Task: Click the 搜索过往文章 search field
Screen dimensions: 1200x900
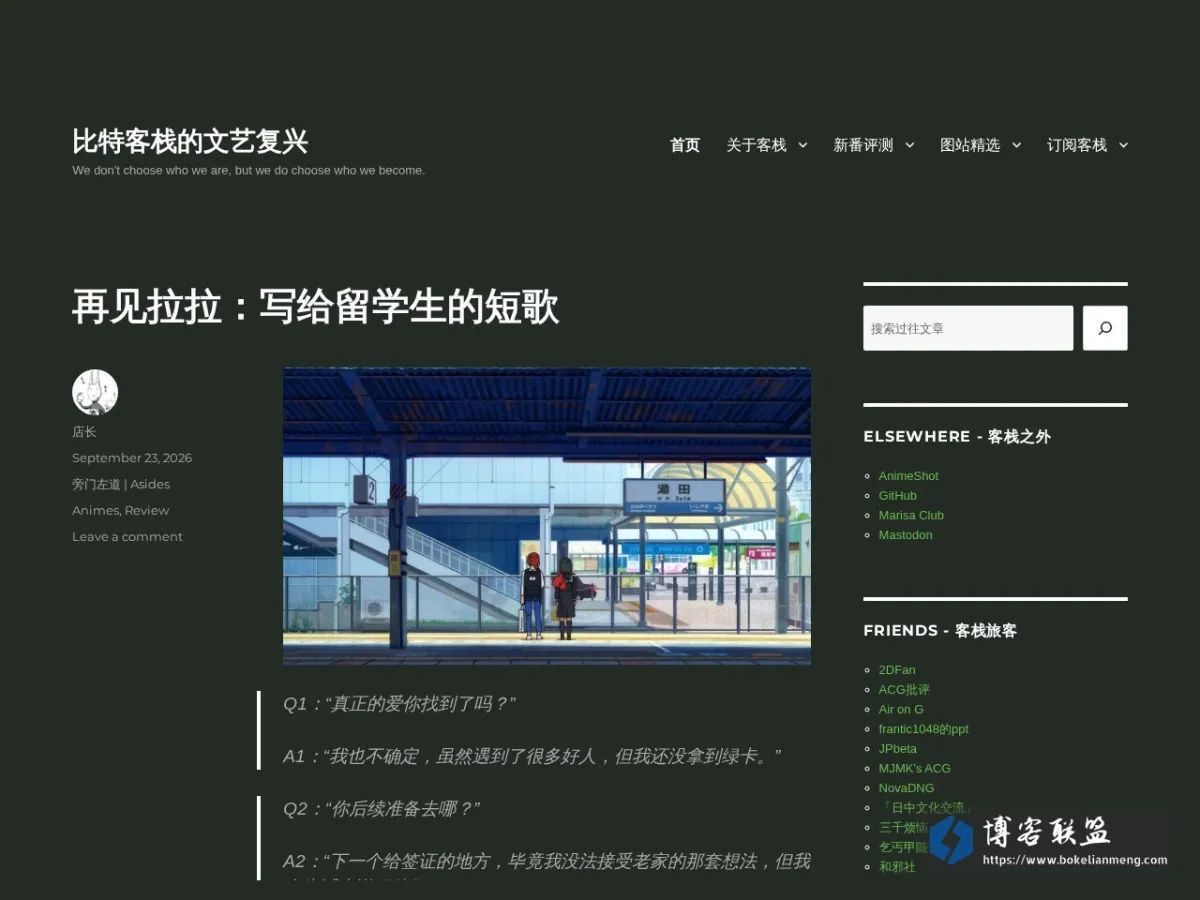Action: point(968,328)
